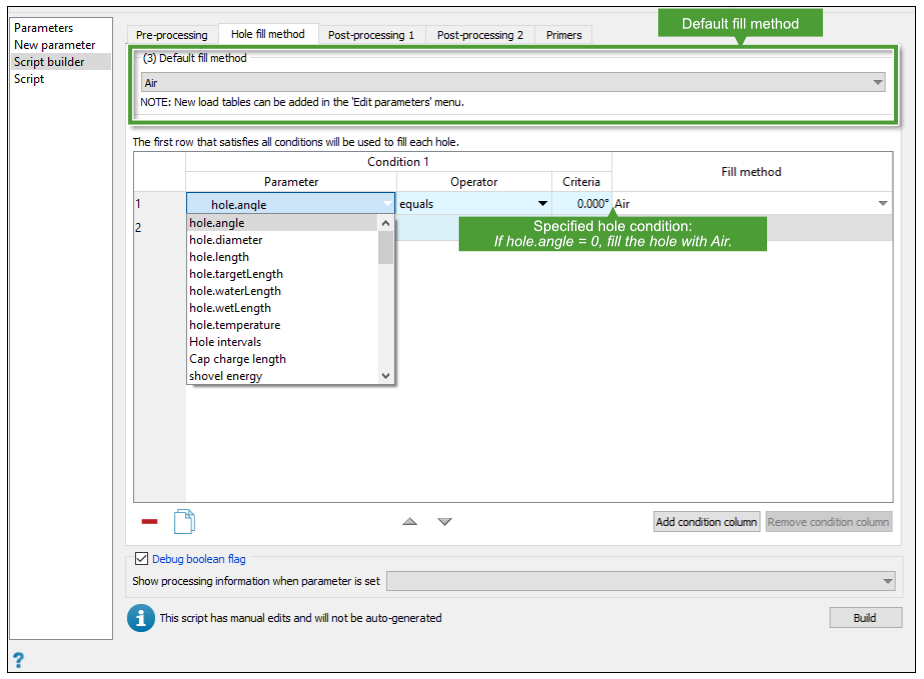Screen dimensions: 924x679
Task: Click the Remove condition column button
Action: [829, 522]
